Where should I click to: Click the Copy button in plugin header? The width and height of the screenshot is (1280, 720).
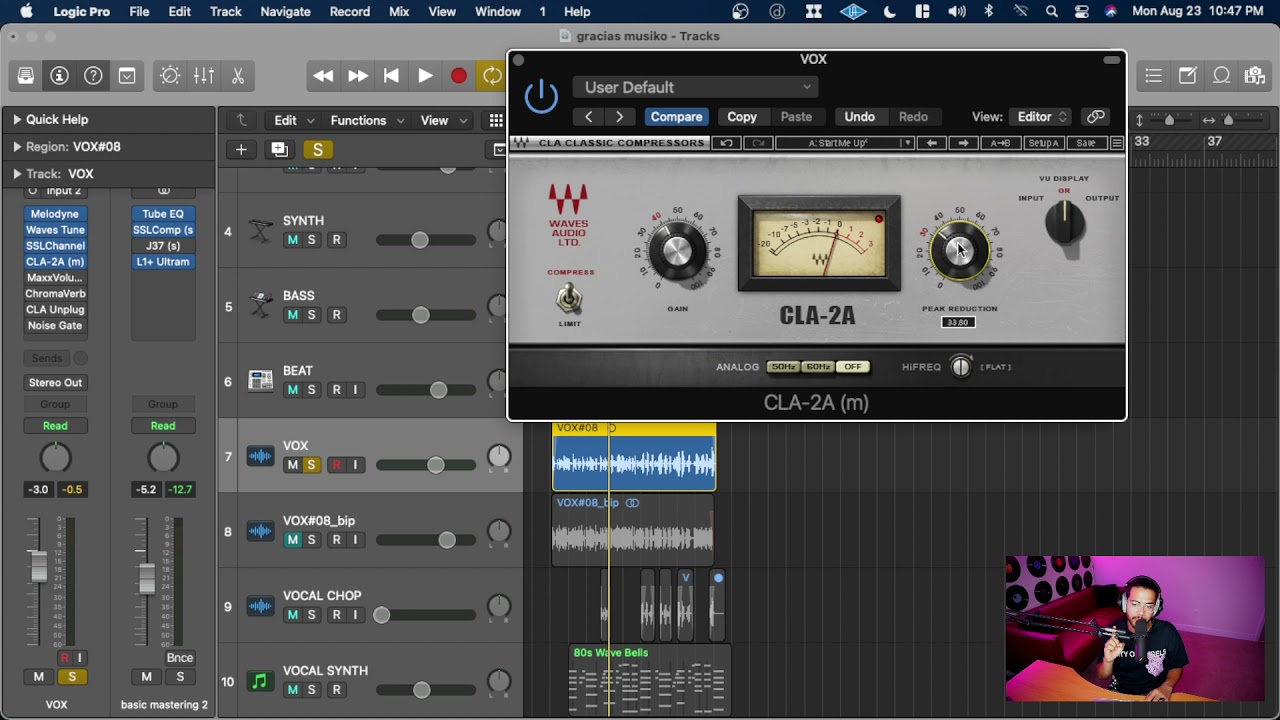(x=742, y=117)
